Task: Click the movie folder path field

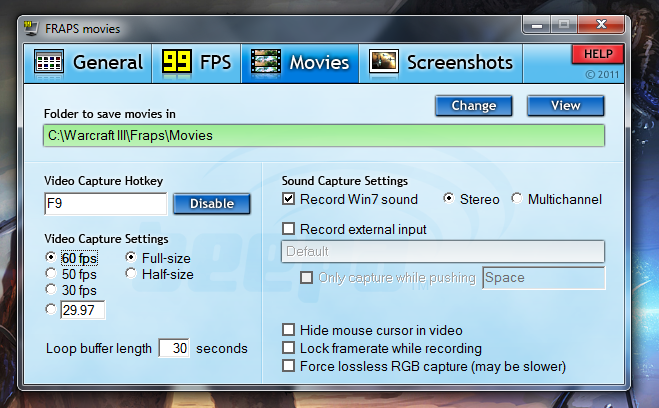Action: pos(324,135)
